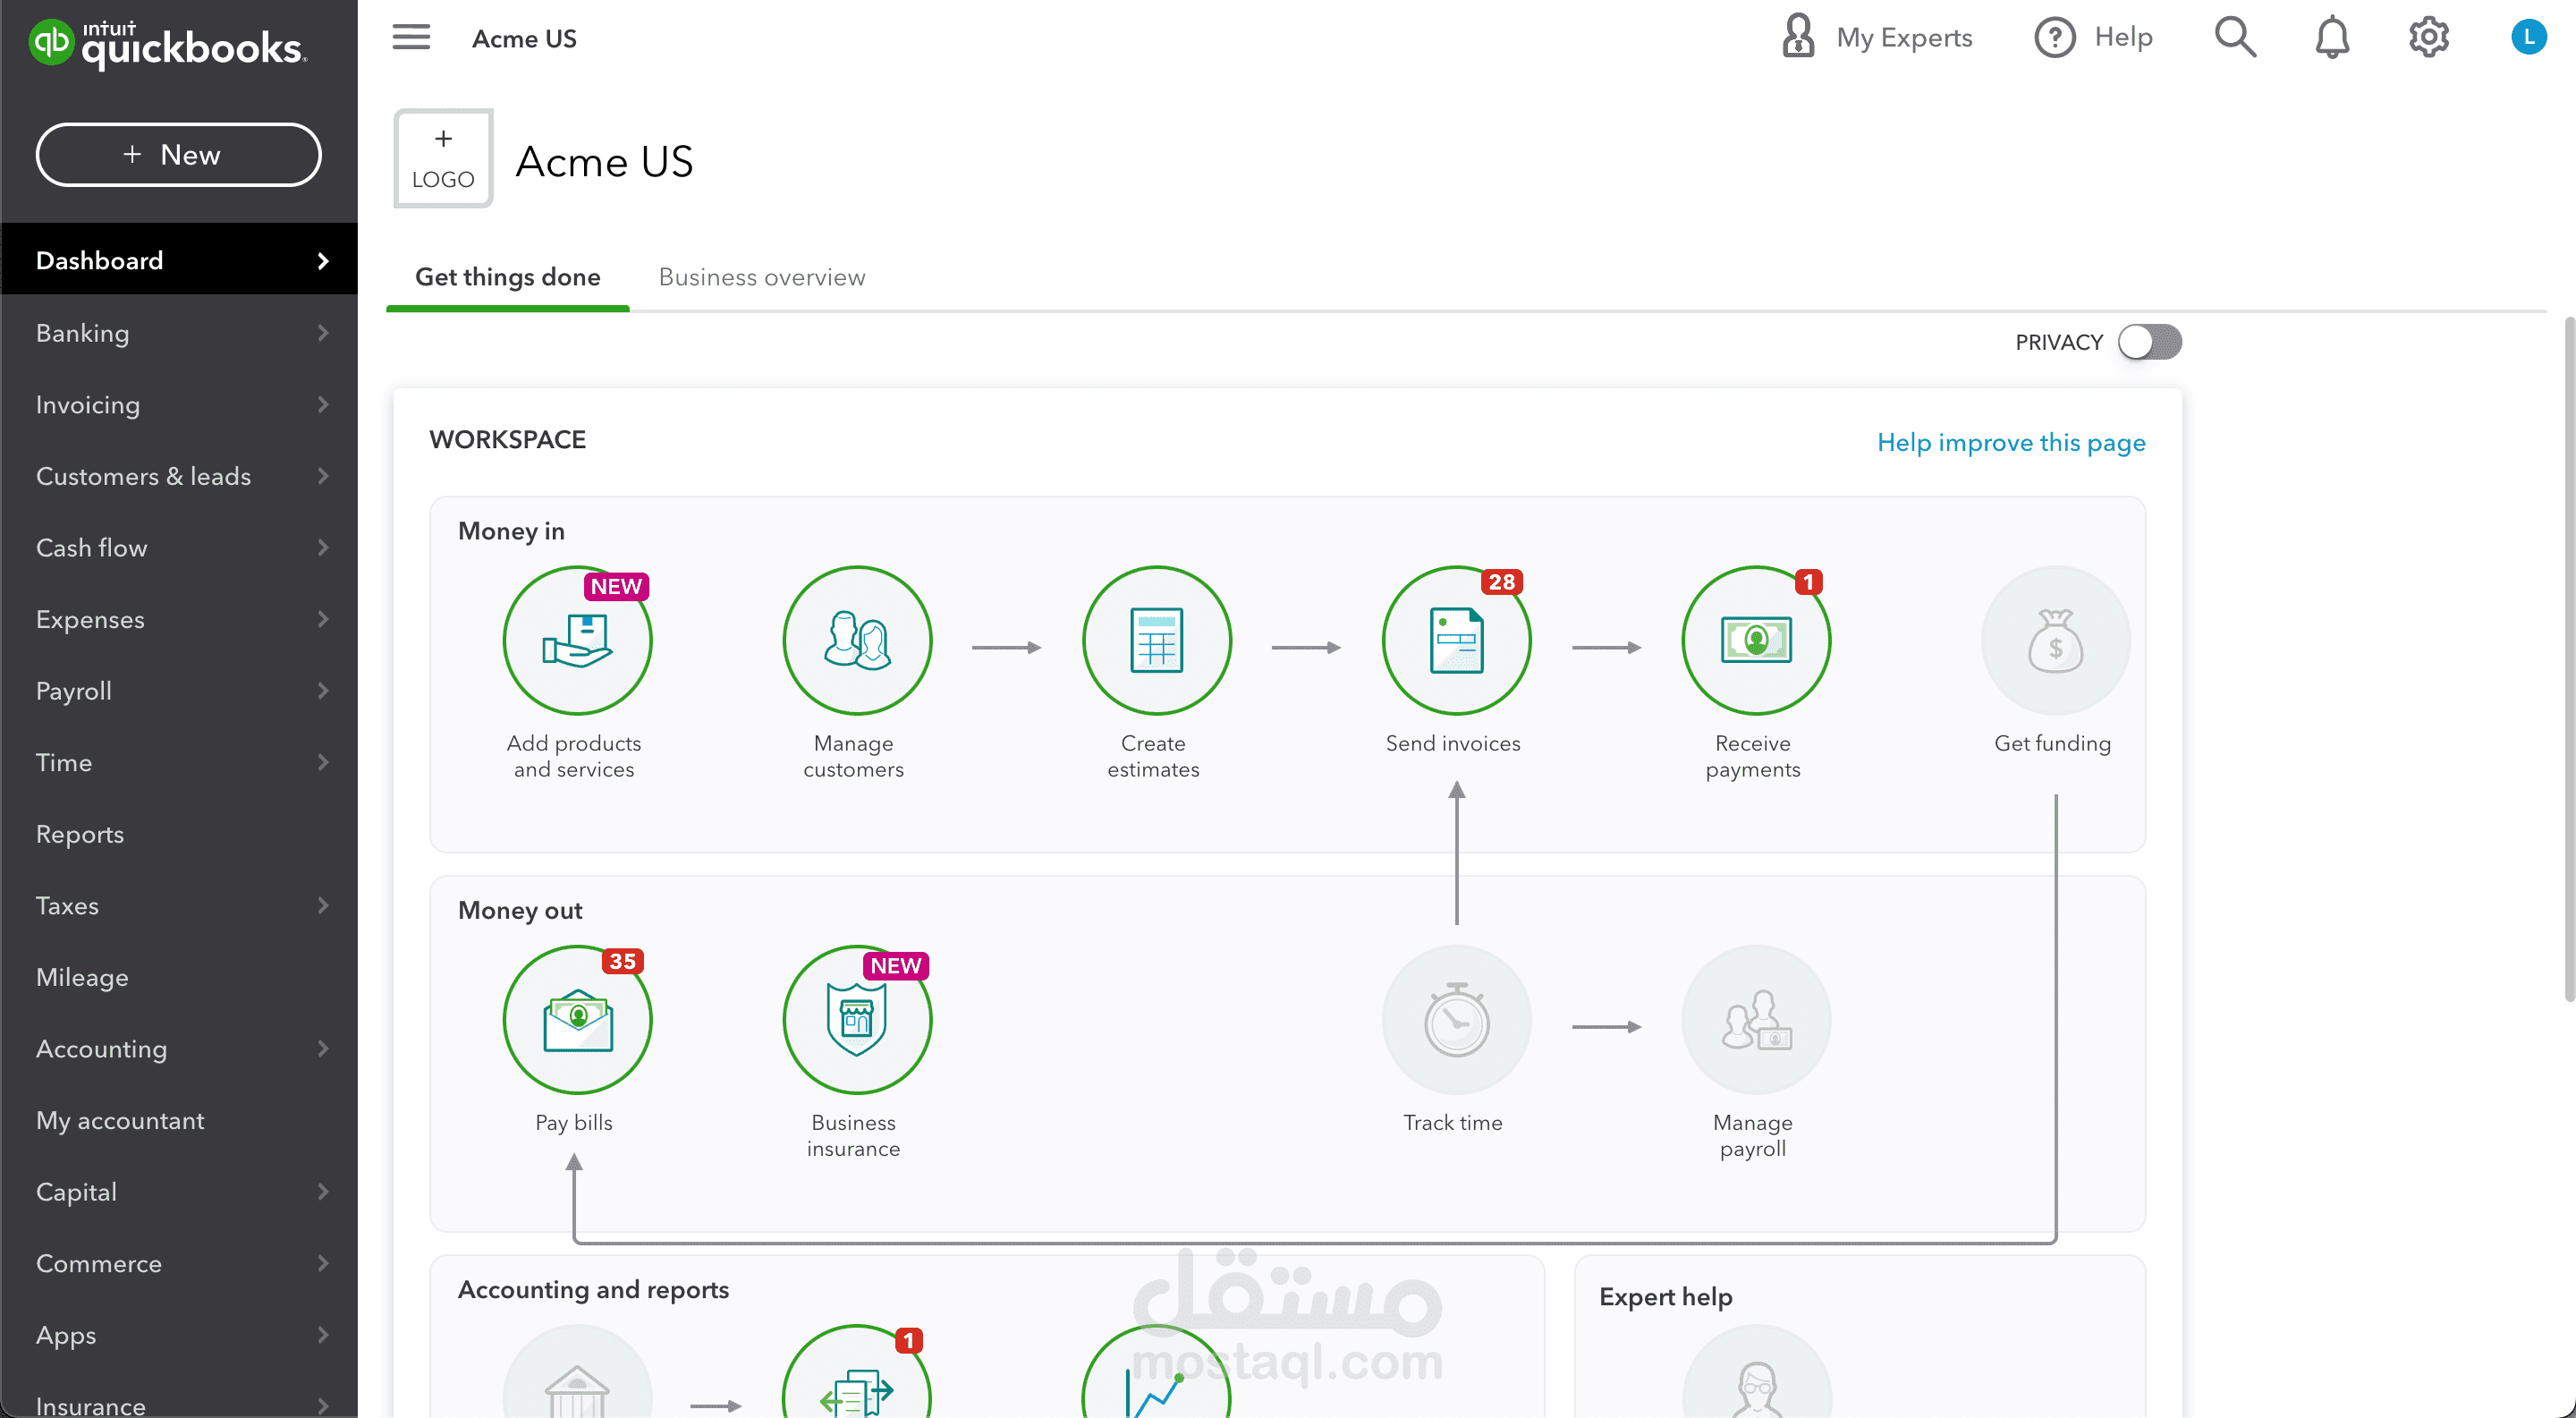The image size is (2576, 1418).
Task: Open the Create estimates icon
Action: (x=1156, y=640)
